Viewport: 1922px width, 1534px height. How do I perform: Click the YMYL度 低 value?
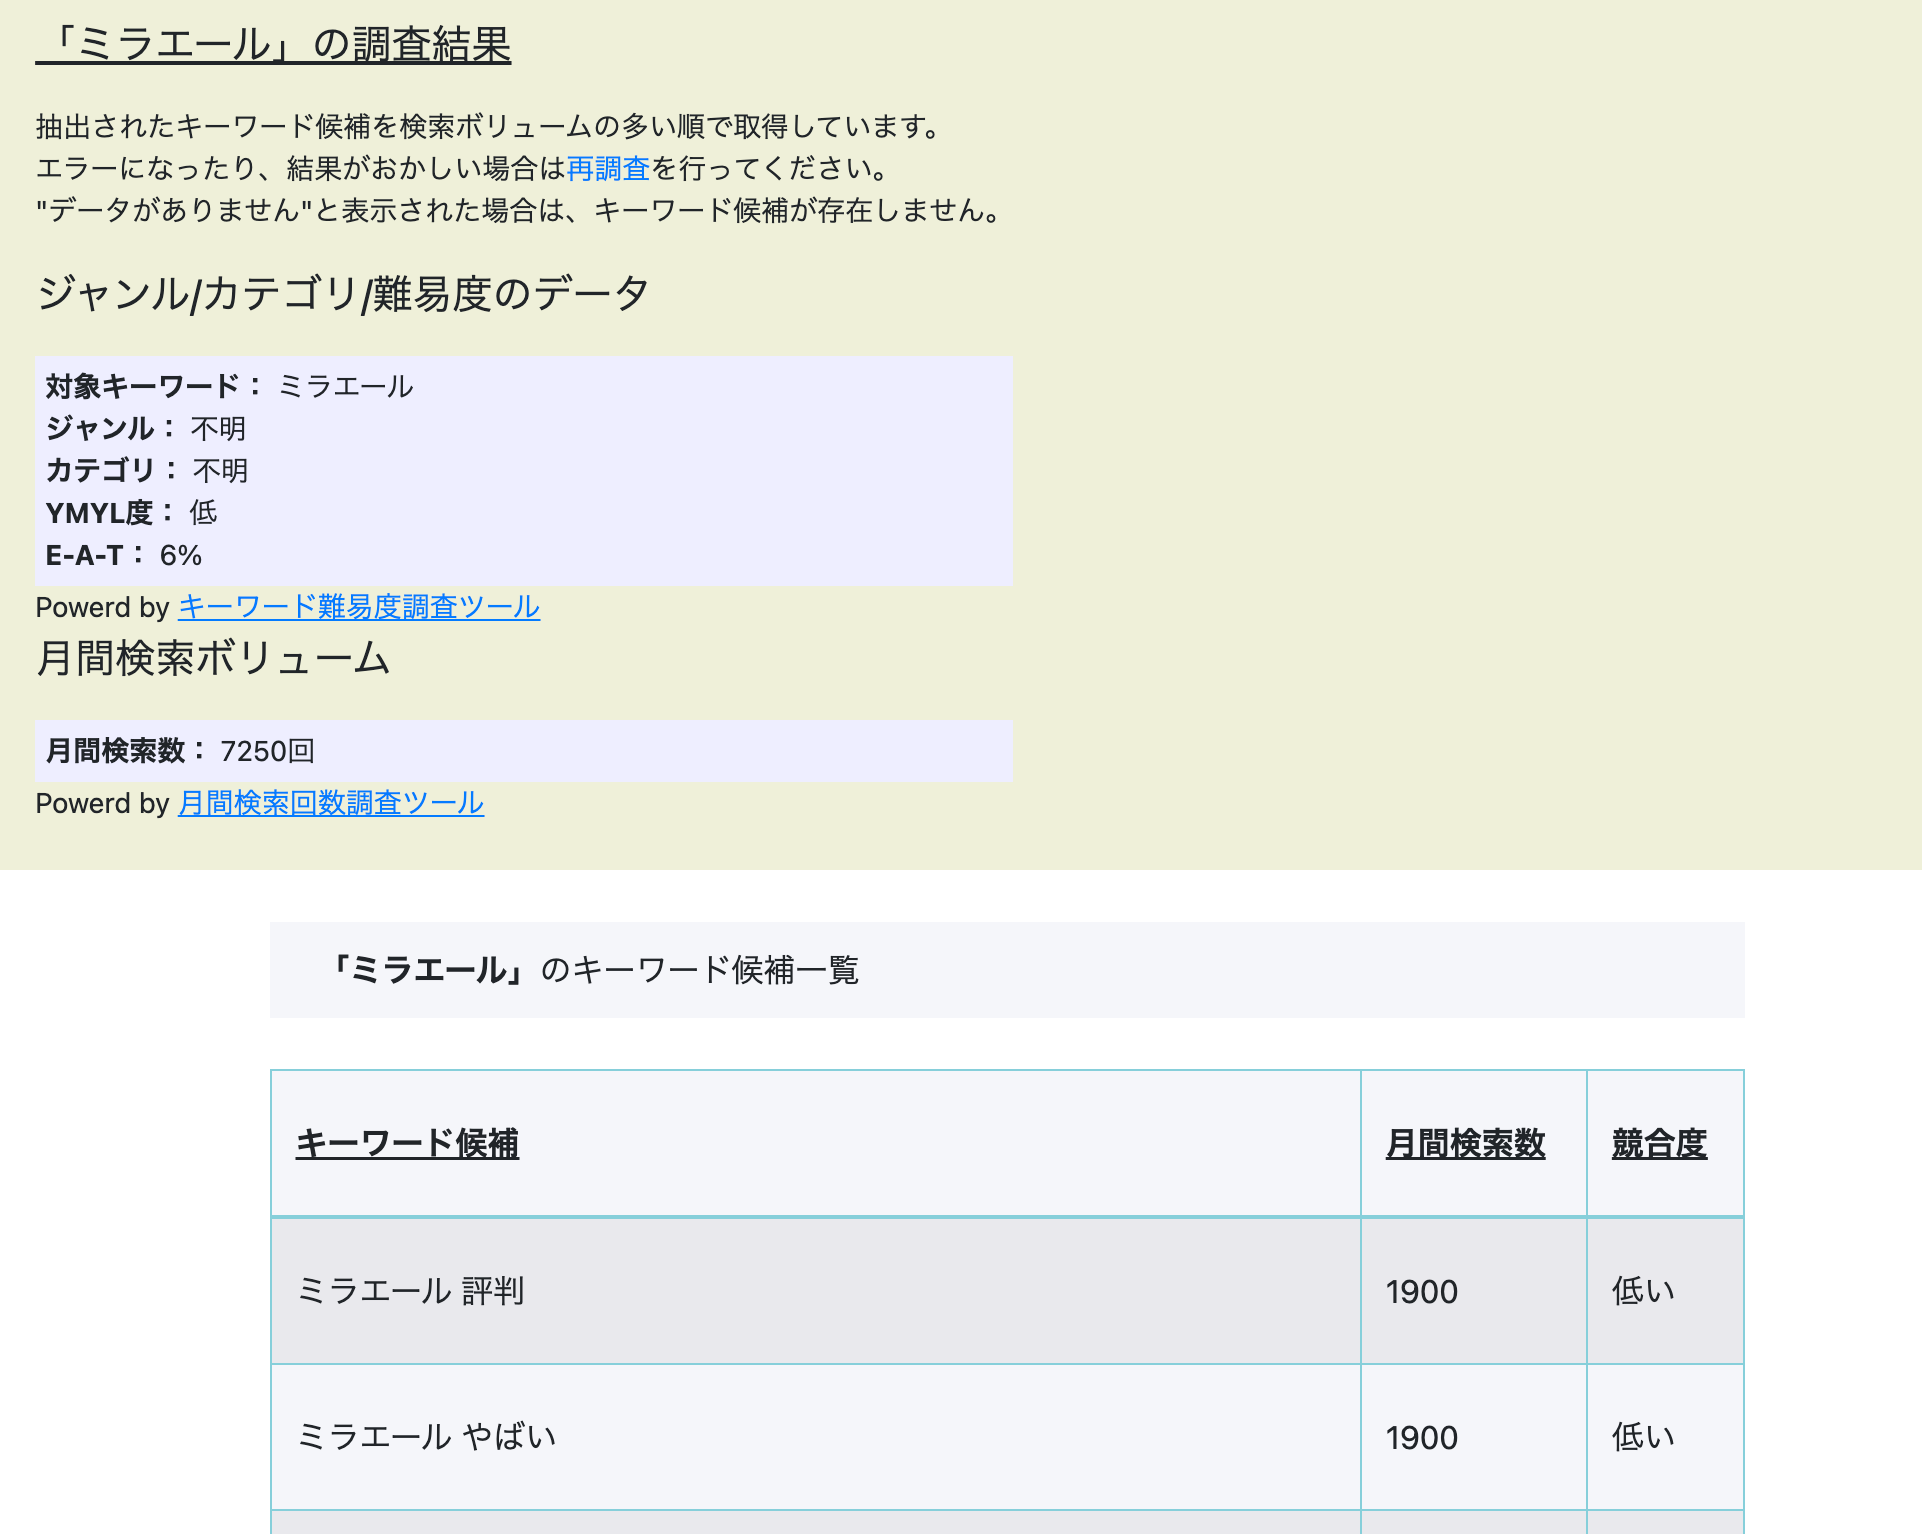[203, 513]
